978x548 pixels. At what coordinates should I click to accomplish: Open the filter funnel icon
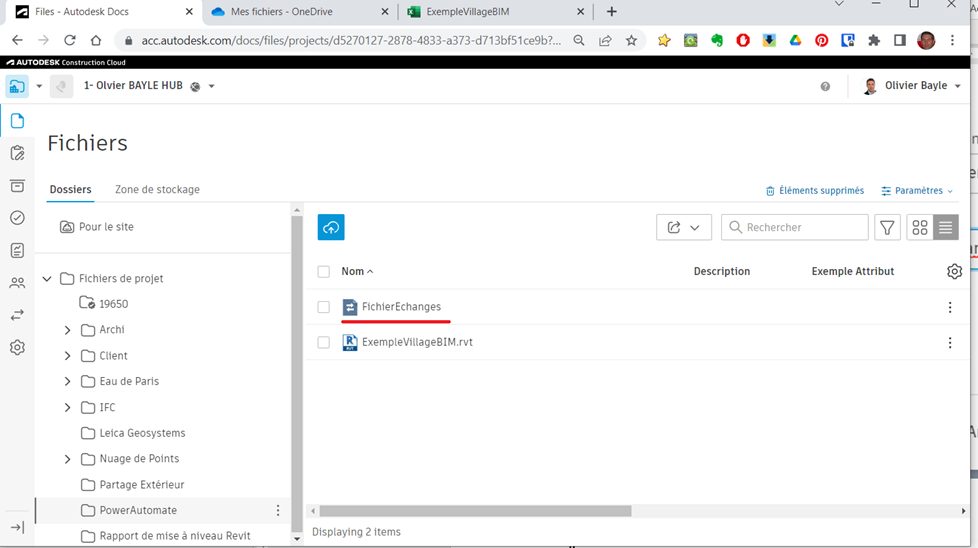(887, 227)
